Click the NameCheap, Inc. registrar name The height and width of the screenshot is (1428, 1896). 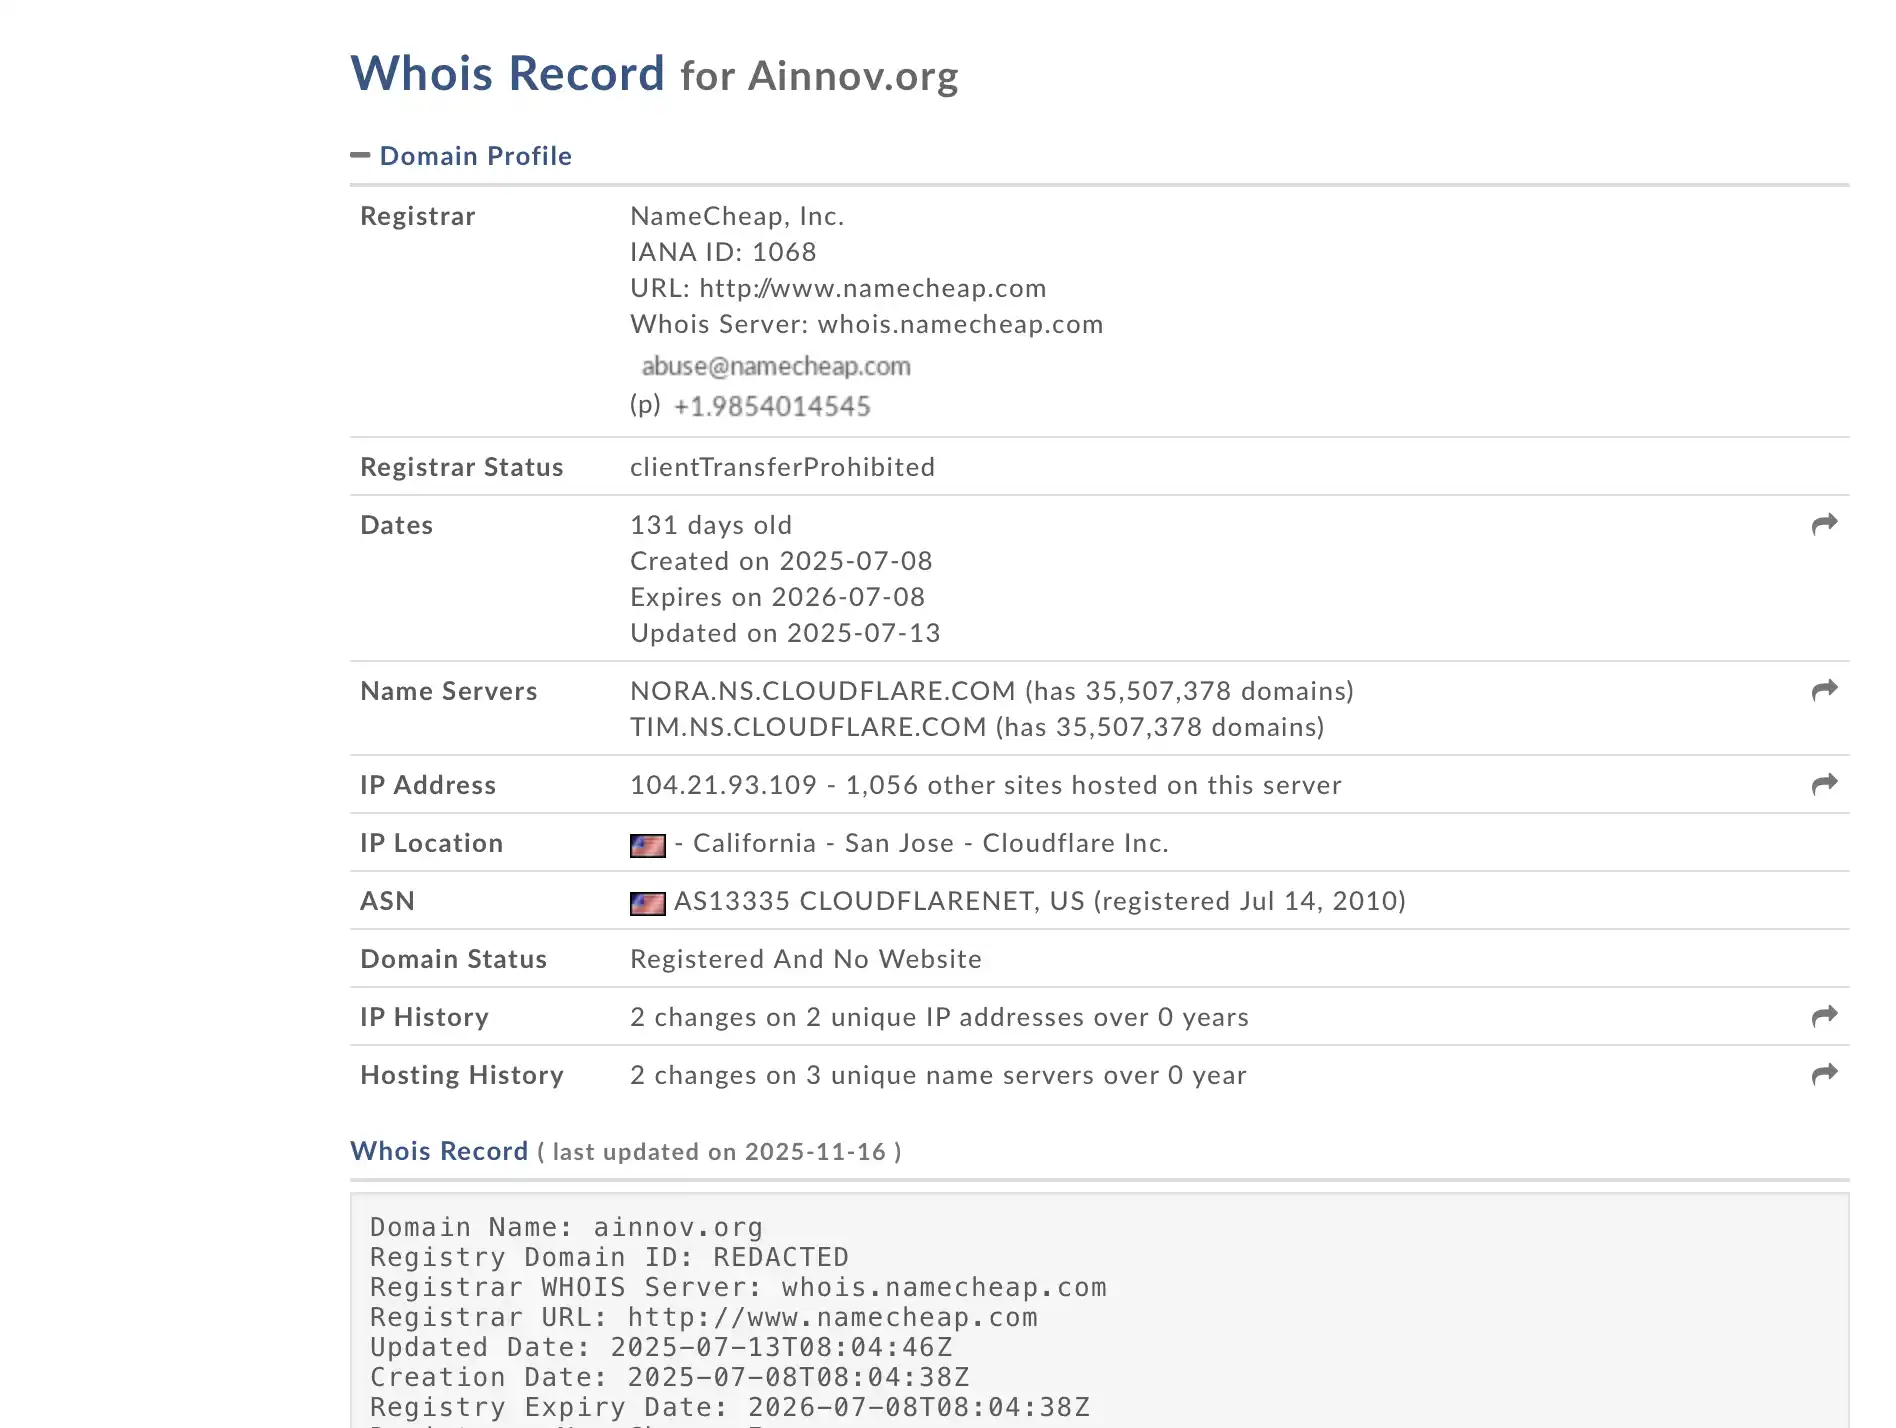736,216
